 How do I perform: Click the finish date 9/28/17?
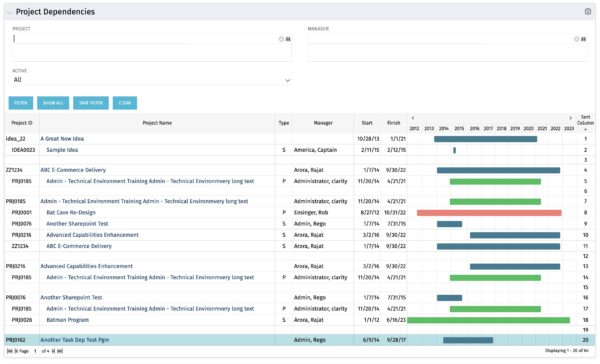point(396,340)
